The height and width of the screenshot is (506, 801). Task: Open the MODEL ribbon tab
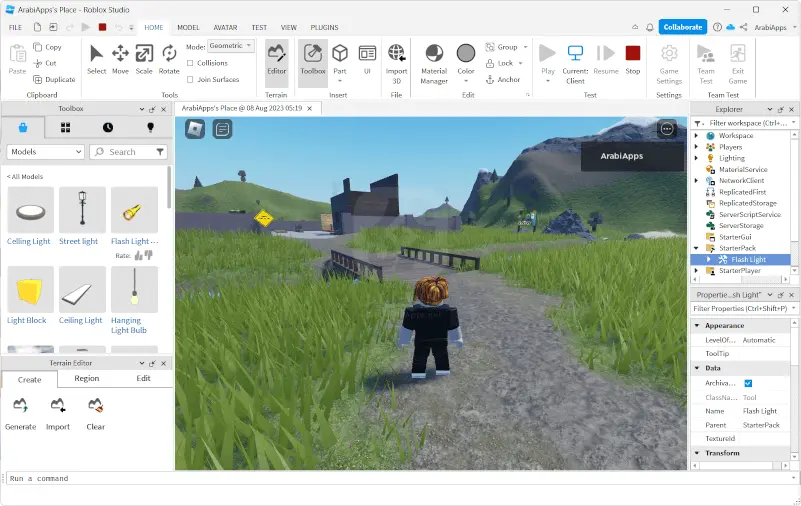tap(188, 27)
